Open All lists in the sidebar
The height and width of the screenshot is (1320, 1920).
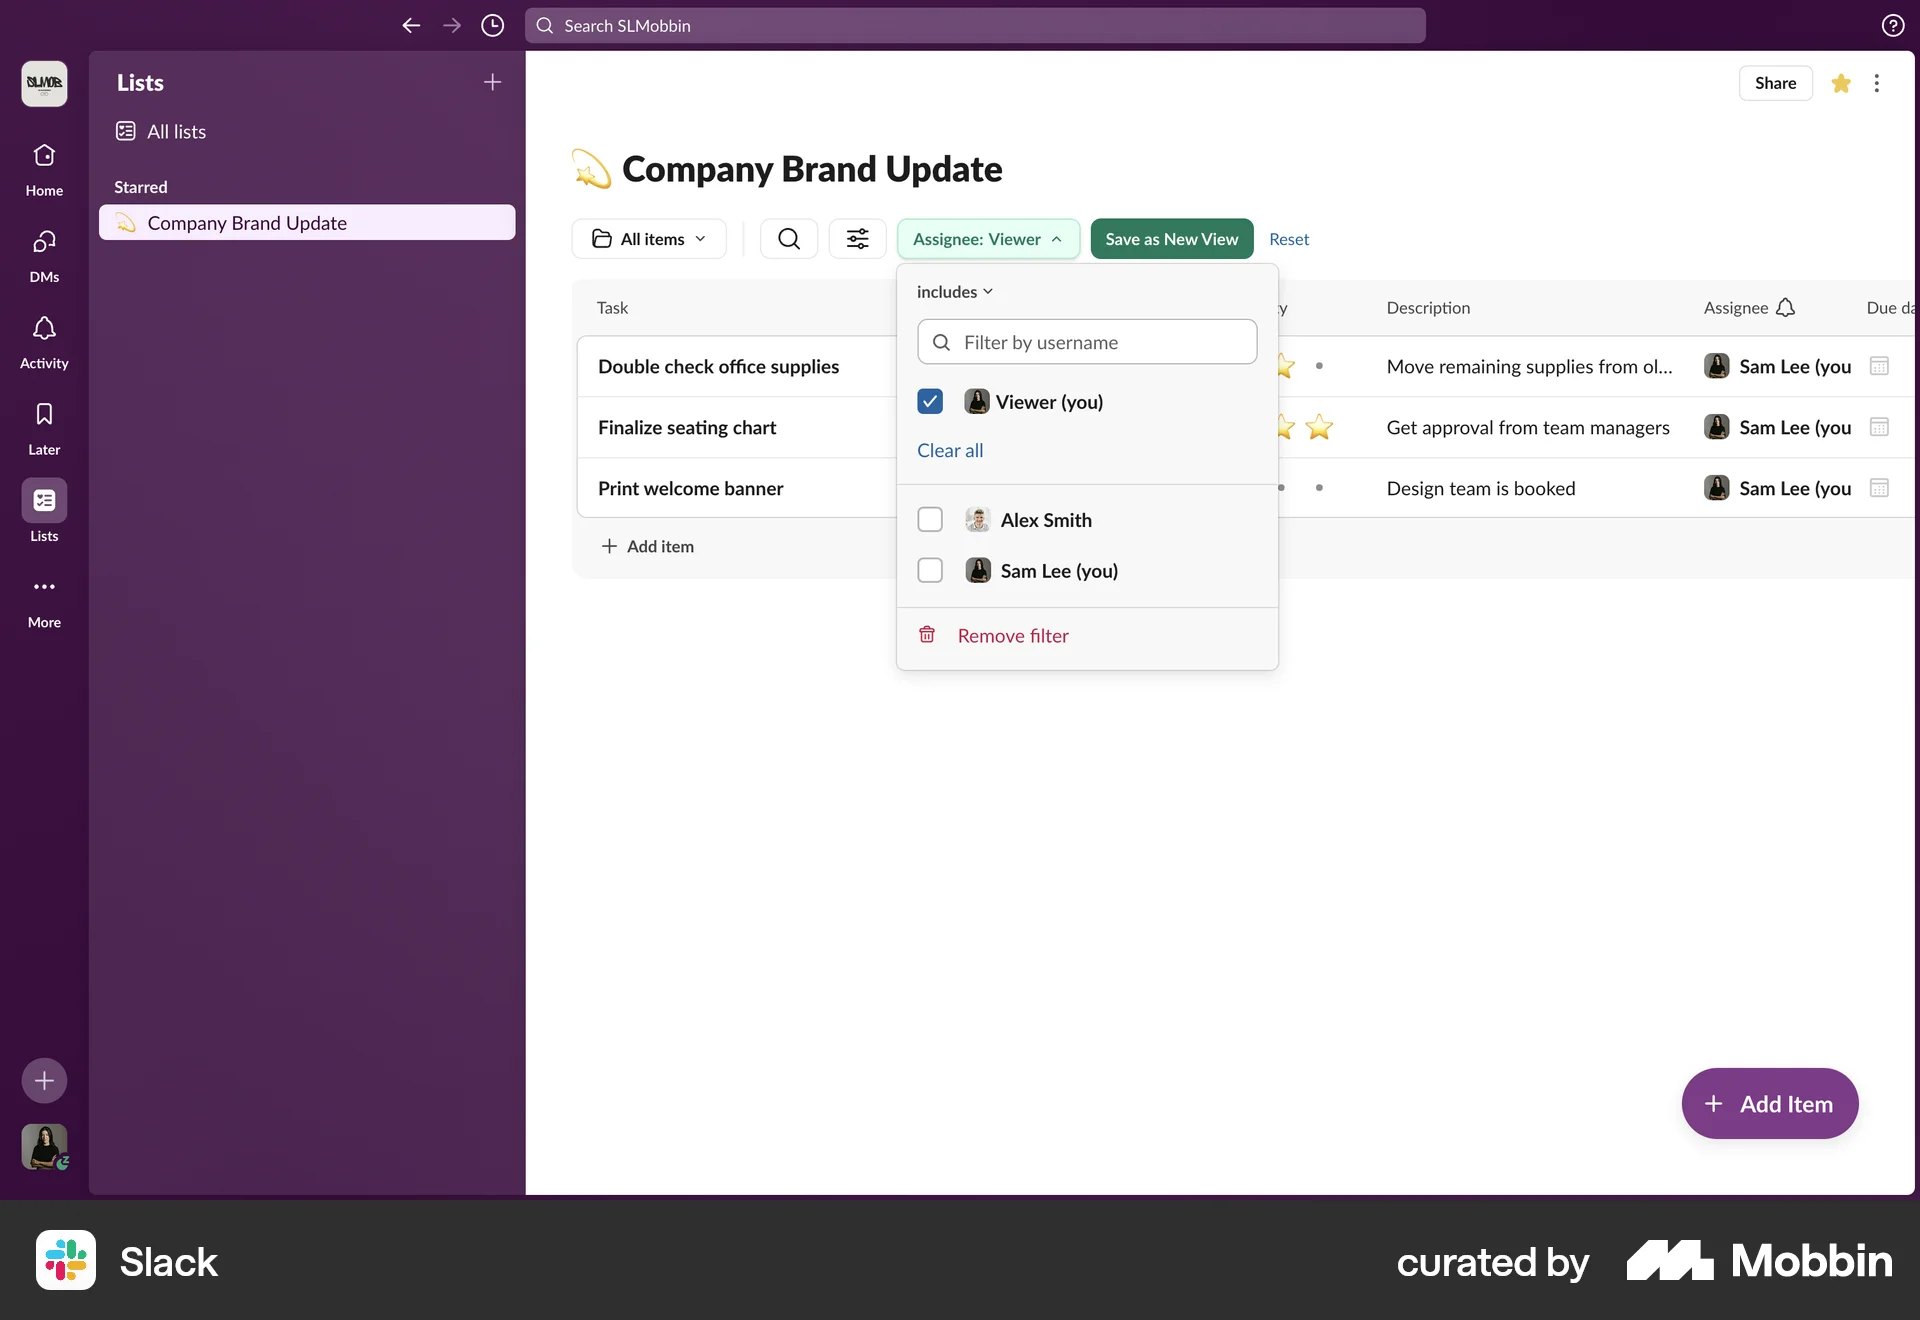[x=175, y=131]
